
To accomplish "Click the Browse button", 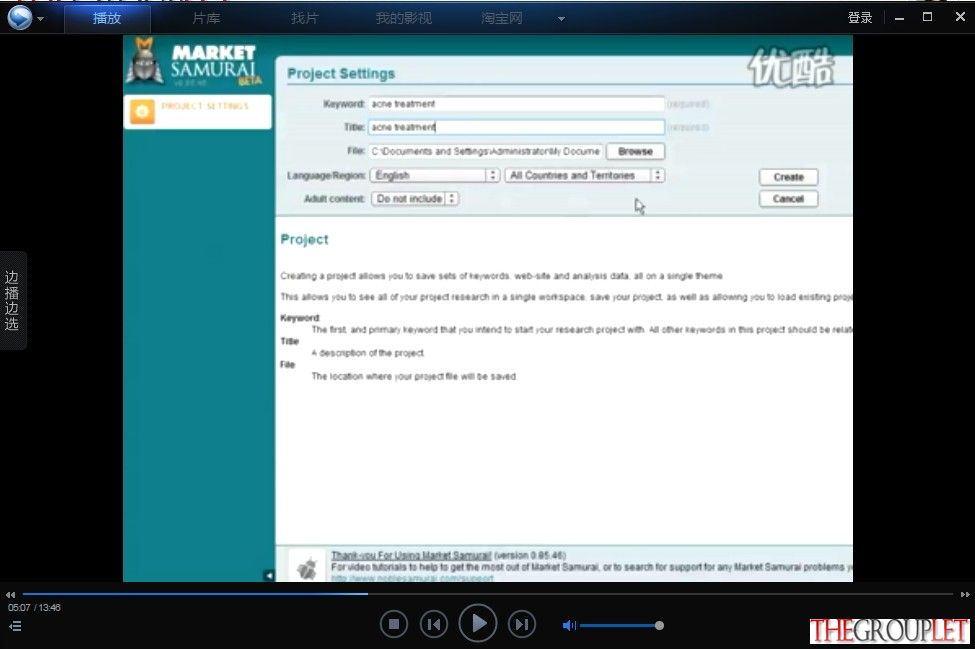I will pyautogui.click(x=635, y=151).
